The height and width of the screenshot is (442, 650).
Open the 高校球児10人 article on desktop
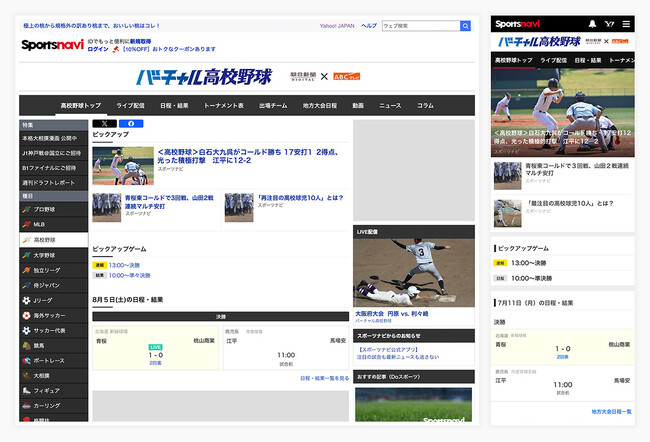coord(301,198)
